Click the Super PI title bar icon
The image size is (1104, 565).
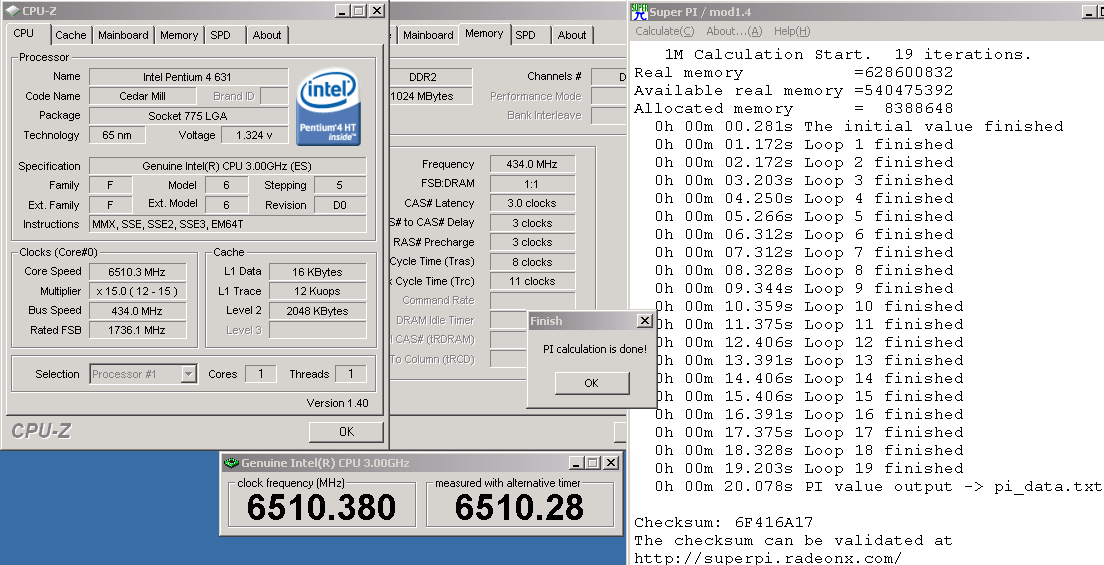(639, 11)
